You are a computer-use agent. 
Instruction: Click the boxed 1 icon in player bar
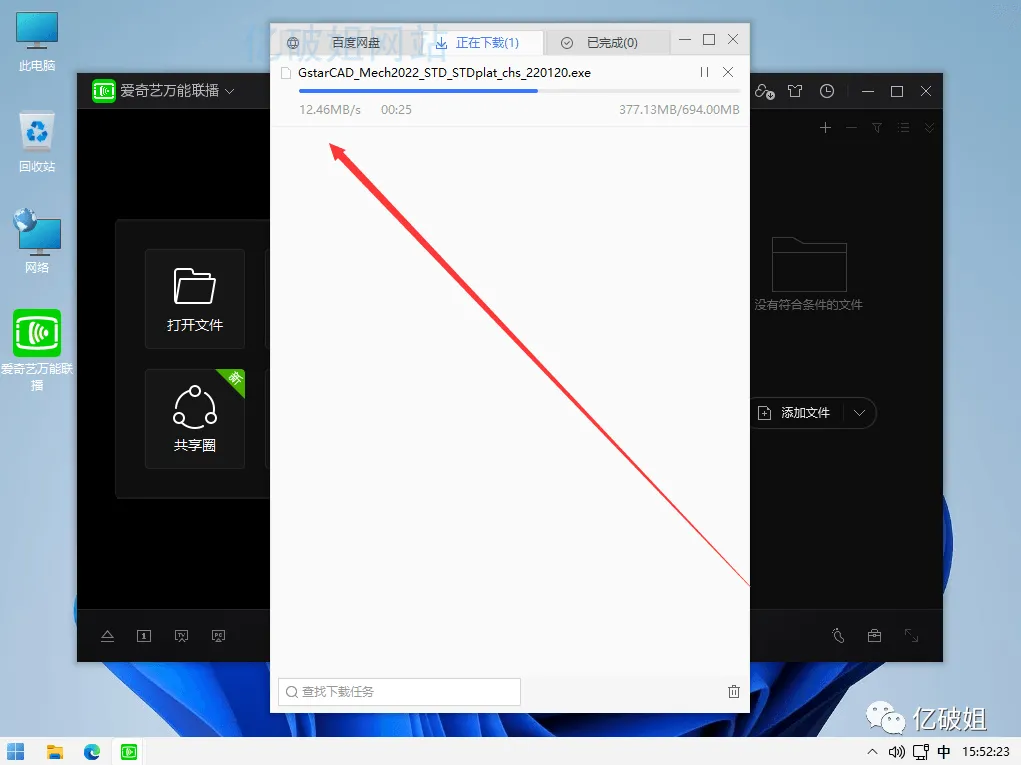coord(144,635)
